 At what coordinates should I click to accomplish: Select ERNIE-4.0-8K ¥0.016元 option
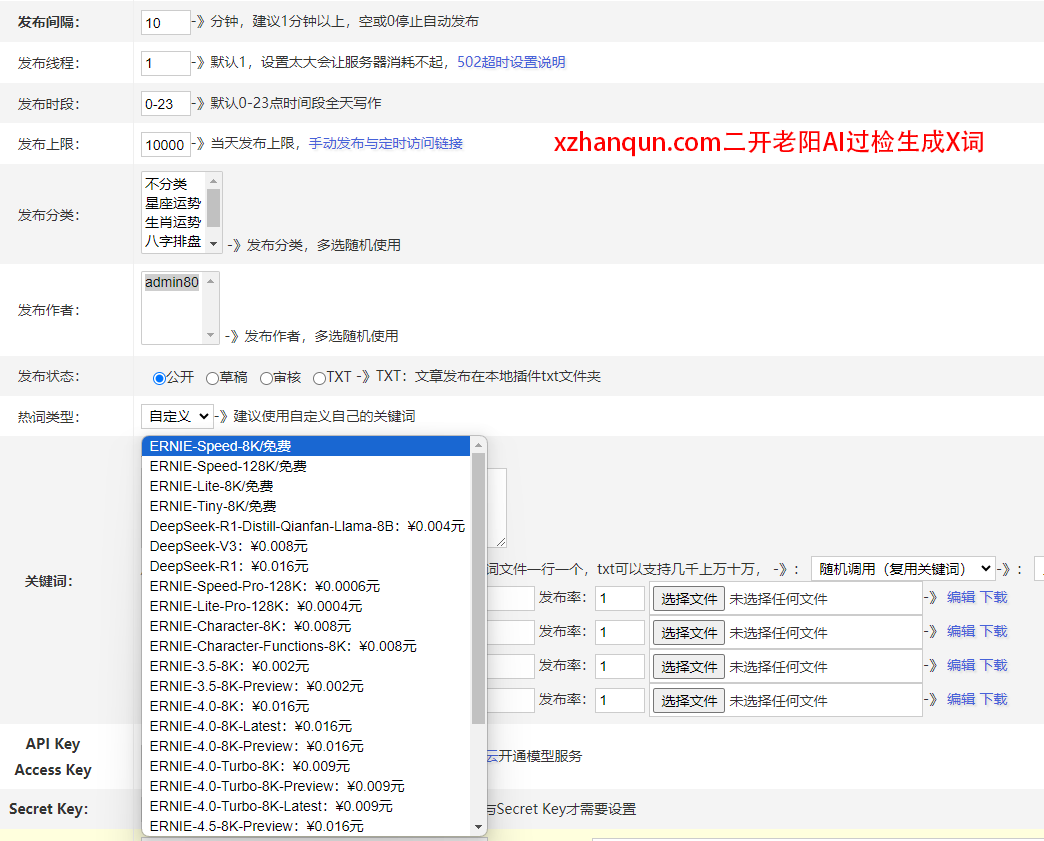click(306, 706)
